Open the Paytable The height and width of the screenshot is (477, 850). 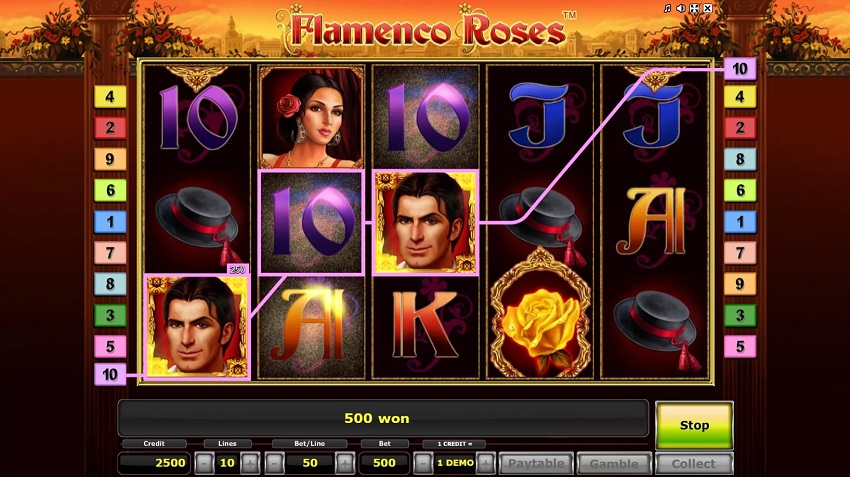pyautogui.click(x=536, y=463)
